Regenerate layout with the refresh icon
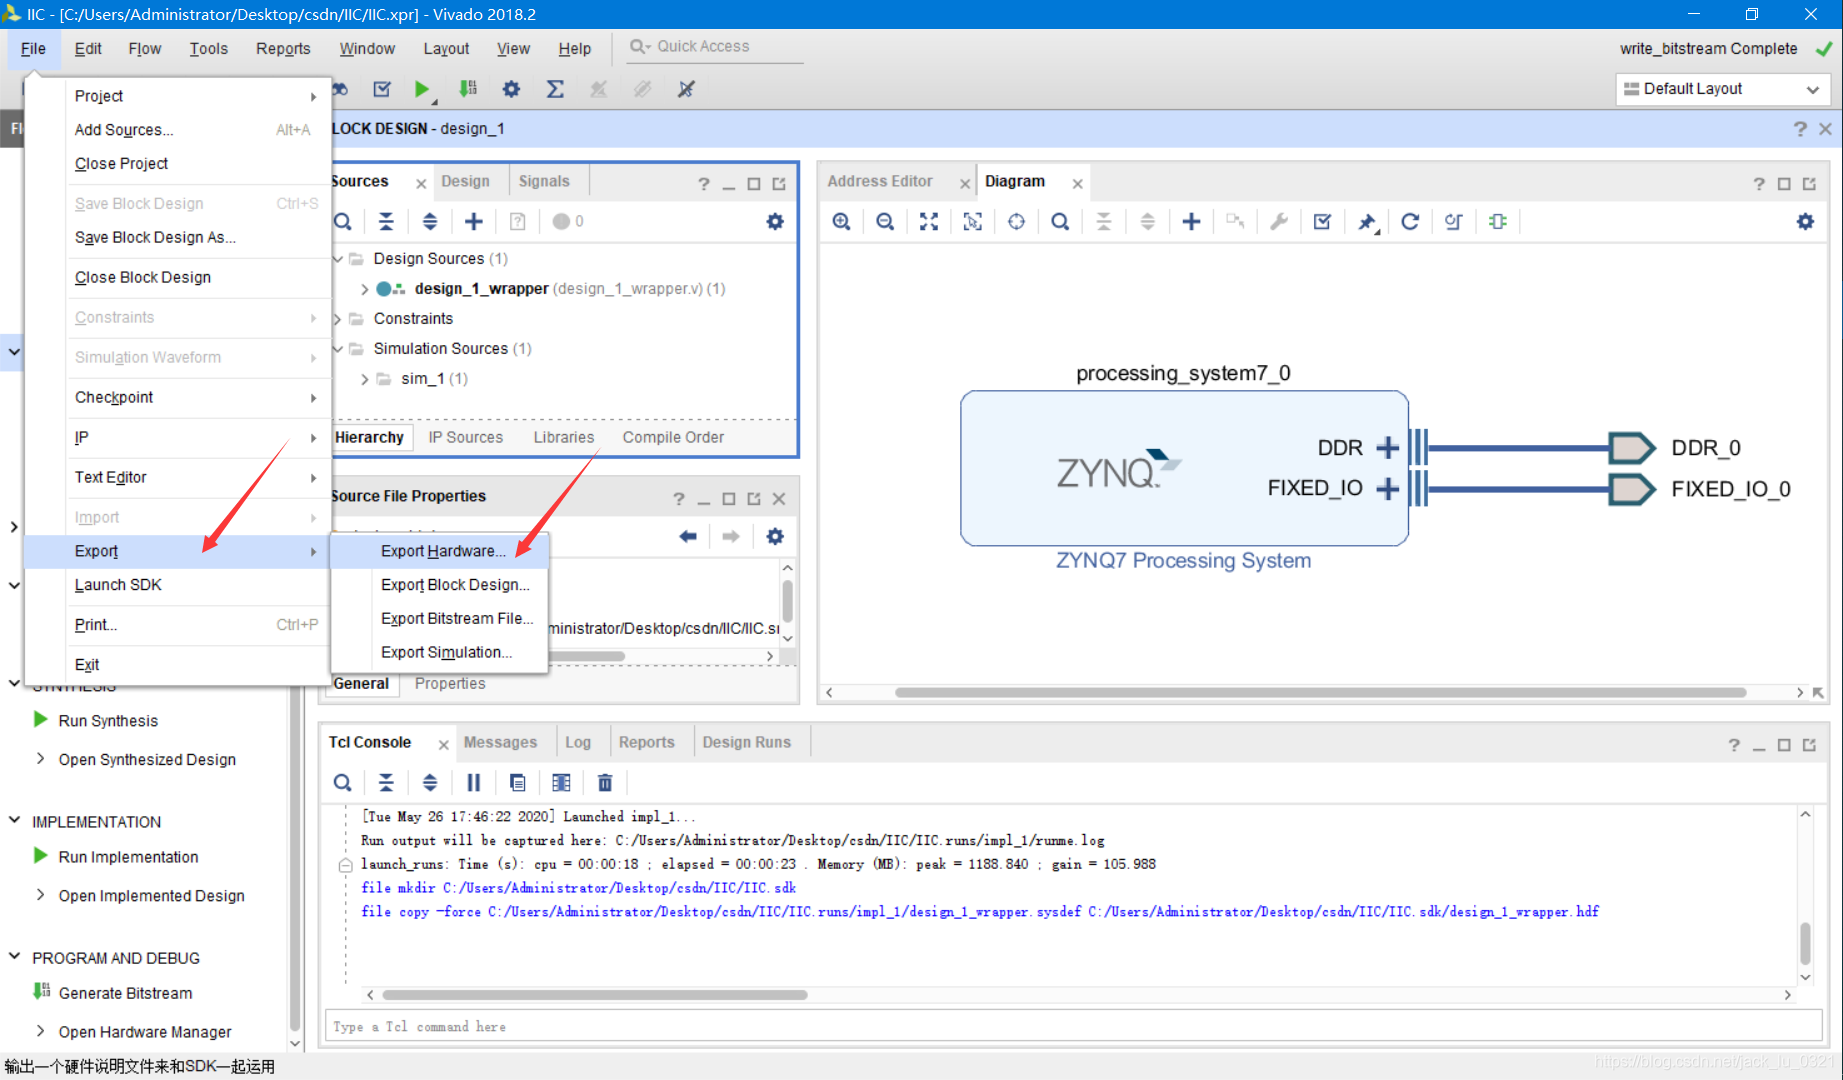The width and height of the screenshot is (1843, 1080). coord(1410,221)
